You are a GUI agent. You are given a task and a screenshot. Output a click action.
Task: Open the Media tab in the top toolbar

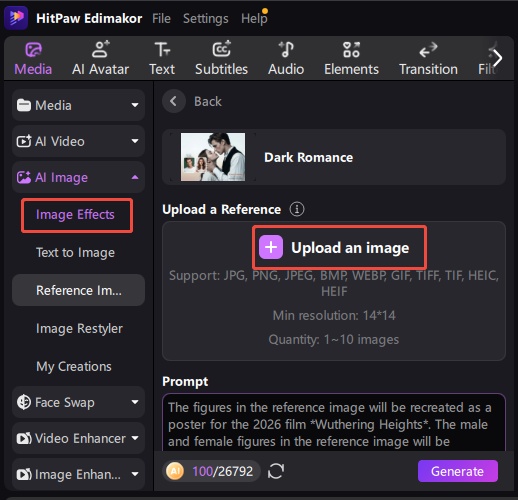point(33,59)
